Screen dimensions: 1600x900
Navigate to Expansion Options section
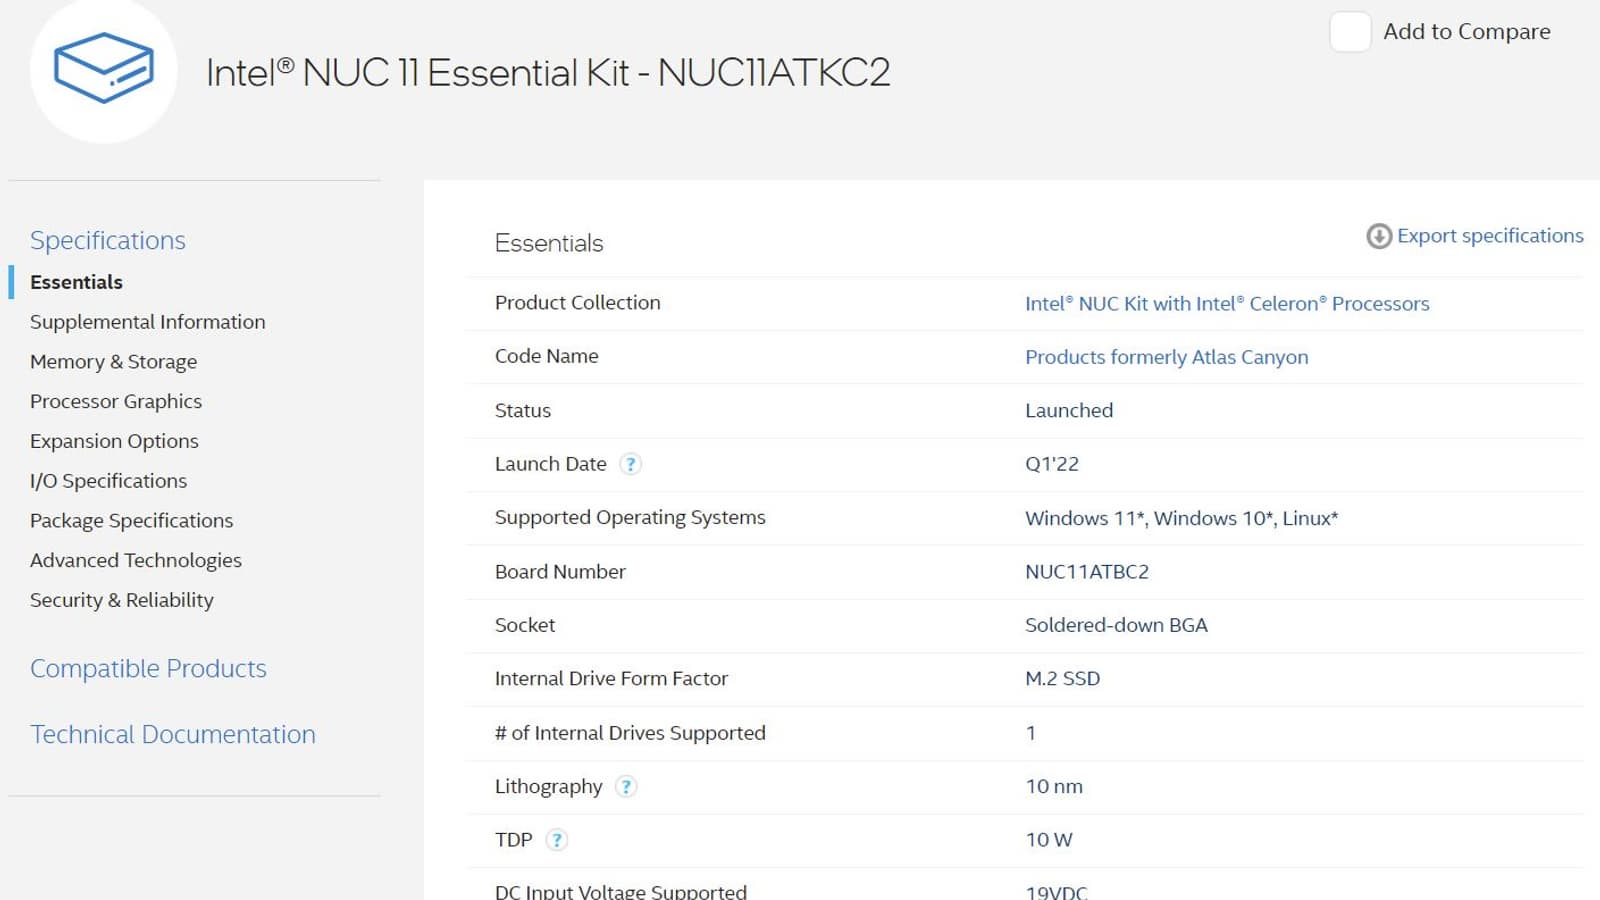click(114, 441)
